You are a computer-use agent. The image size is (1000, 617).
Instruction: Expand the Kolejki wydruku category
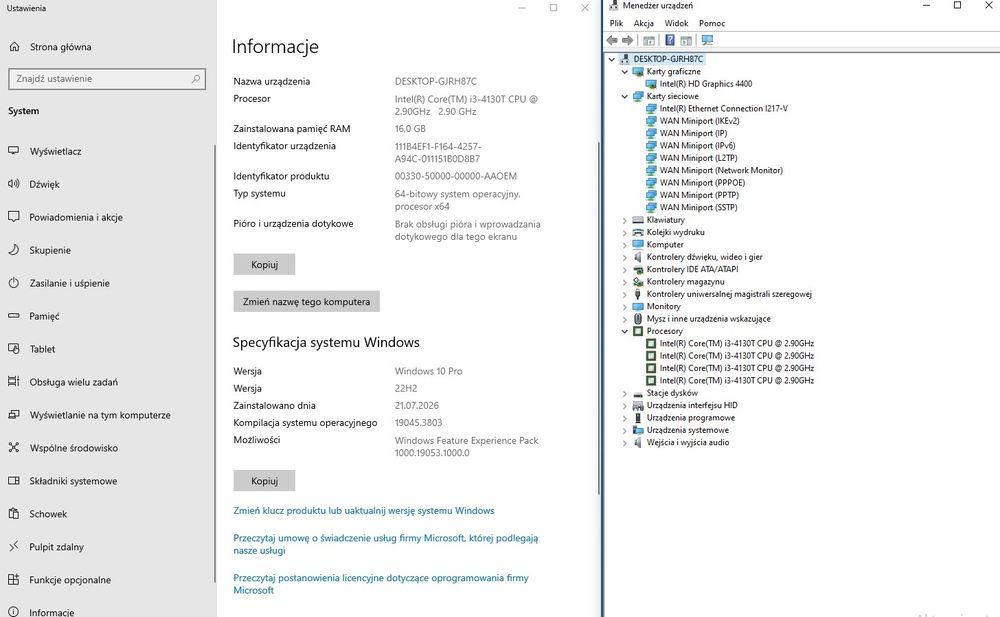point(624,232)
